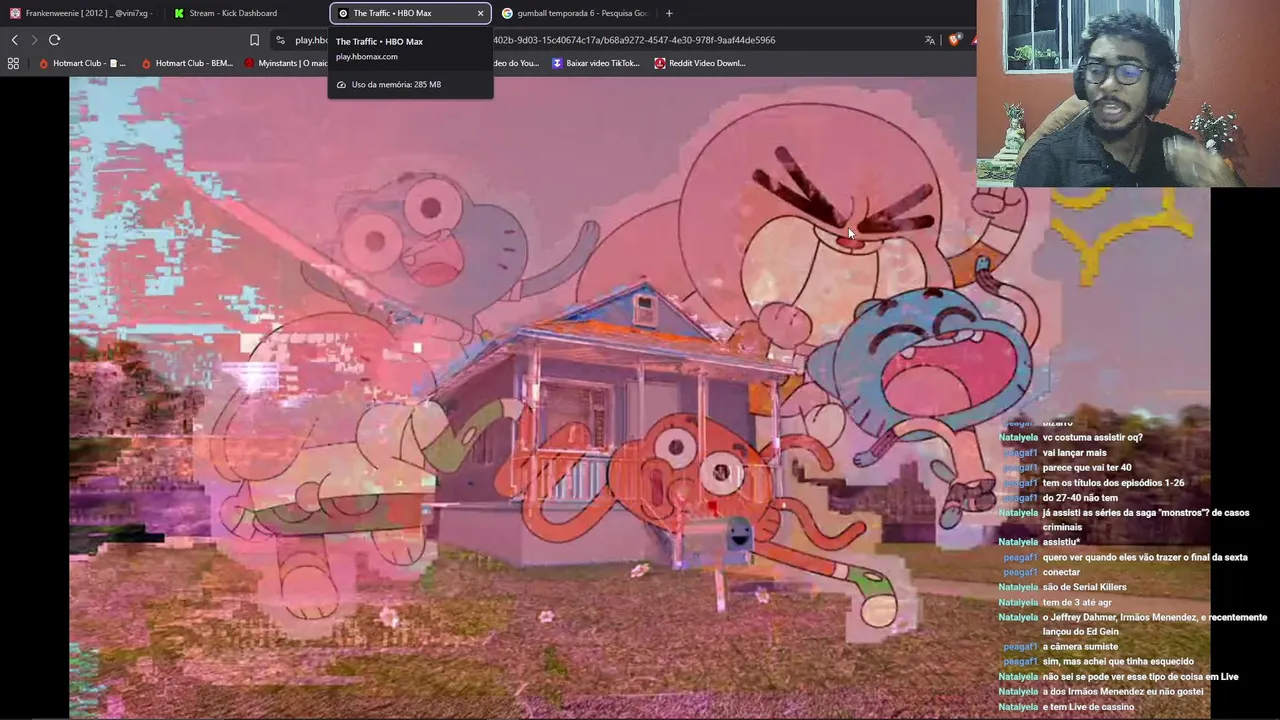Close The Traffic HBO Max tab
Screen dimensions: 1280x720
pyautogui.click(x=480, y=13)
